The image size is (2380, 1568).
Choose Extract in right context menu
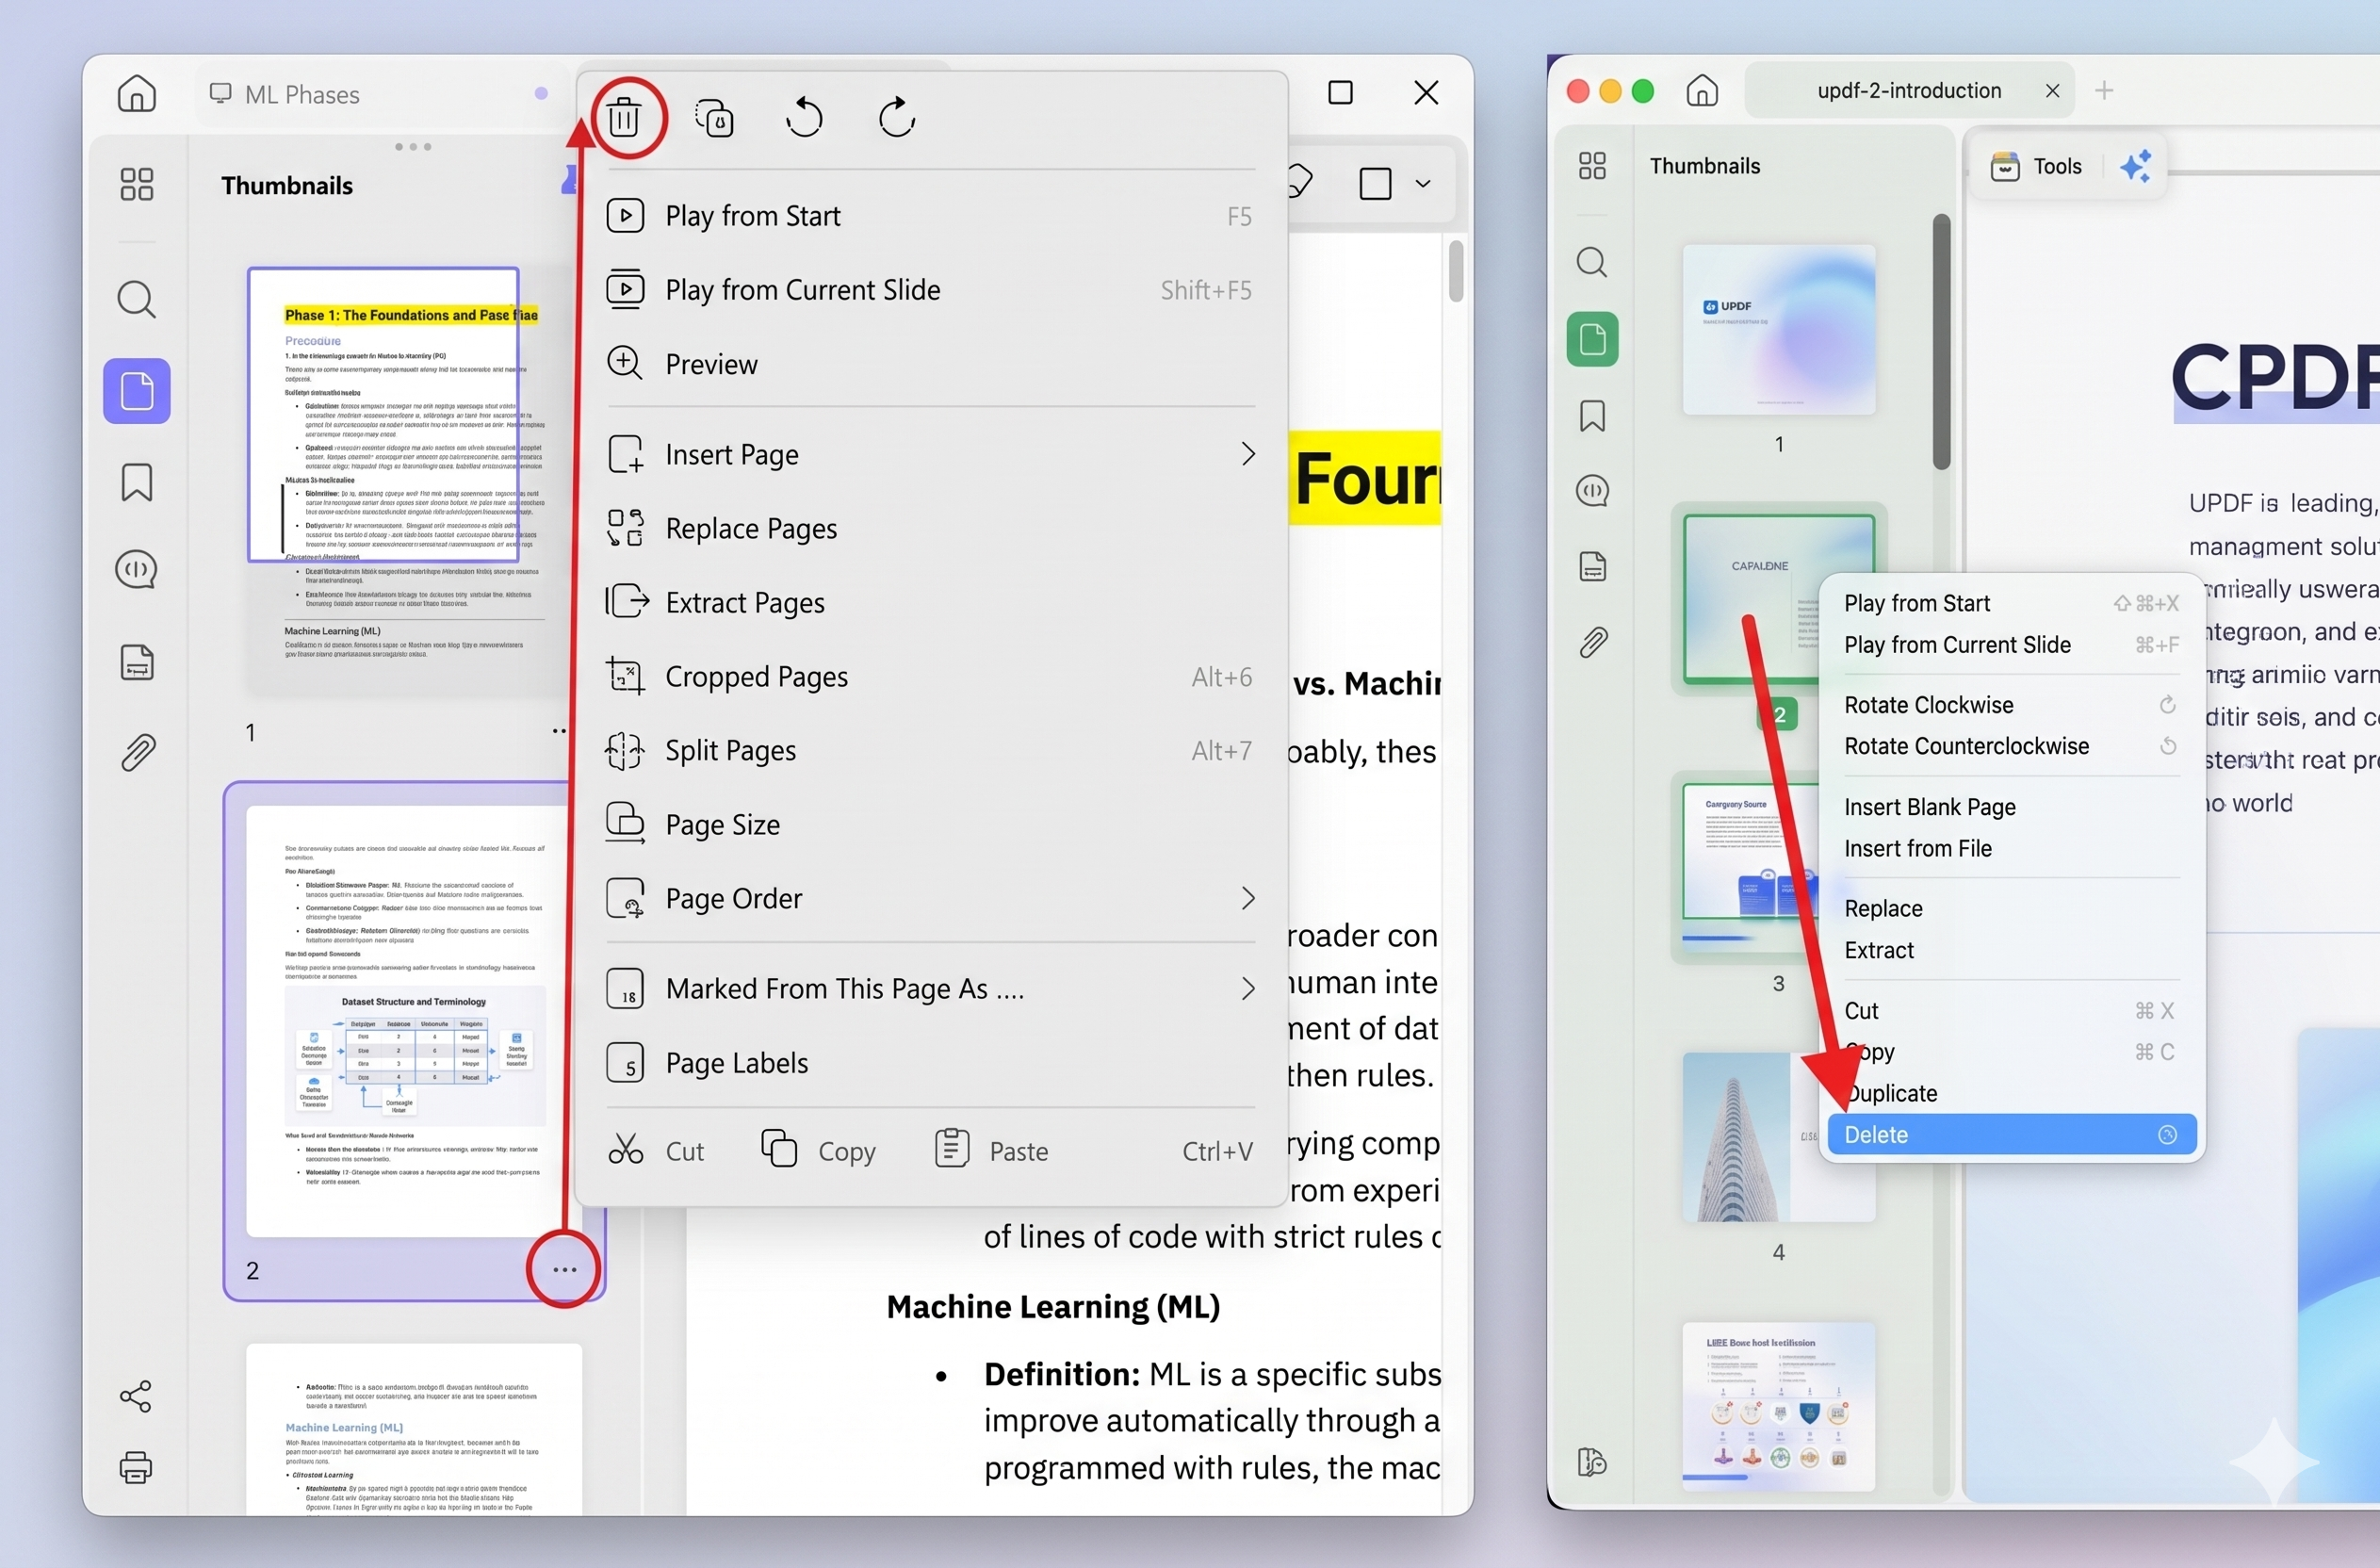(x=2011, y=950)
